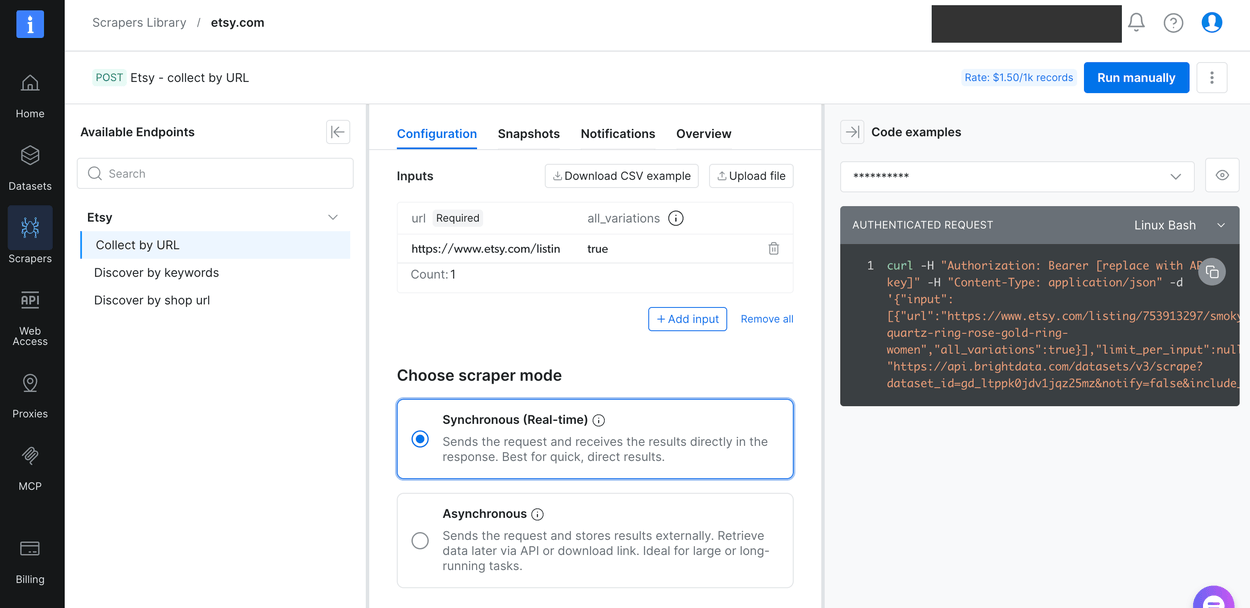The image size is (1250, 608).
Task: Select Asynchronous radio option
Action: pyautogui.click(x=420, y=541)
